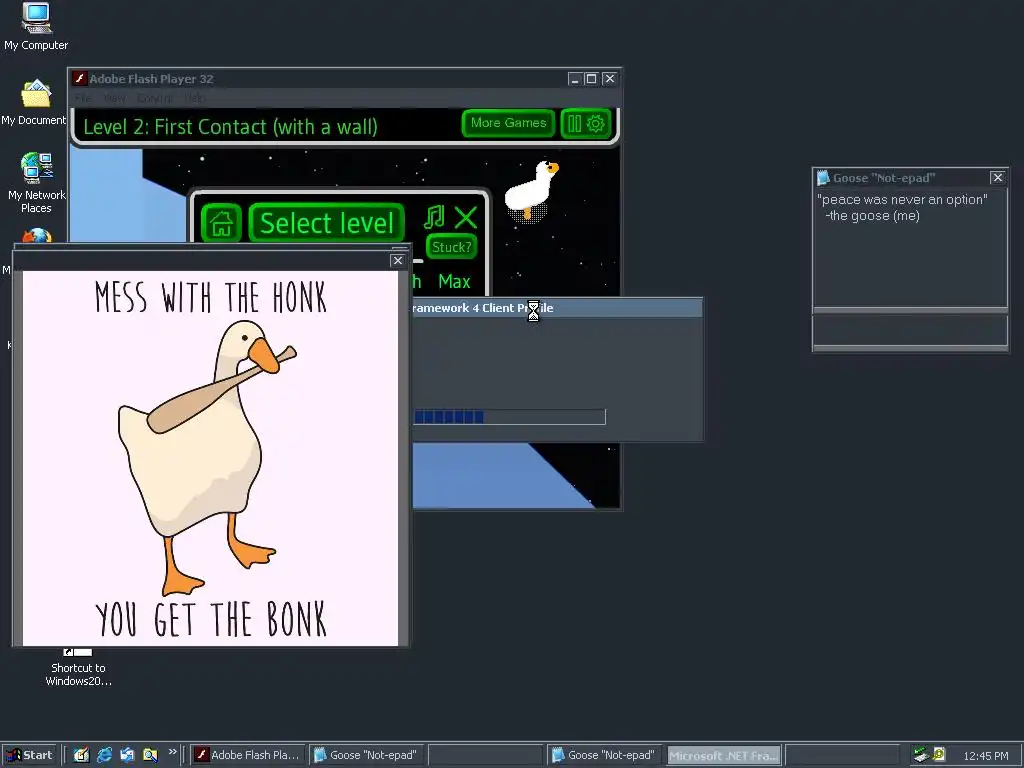The width and height of the screenshot is (1024, 768).
Task: Minimize the Adobe Flash Player window
Action: (574, 79)
